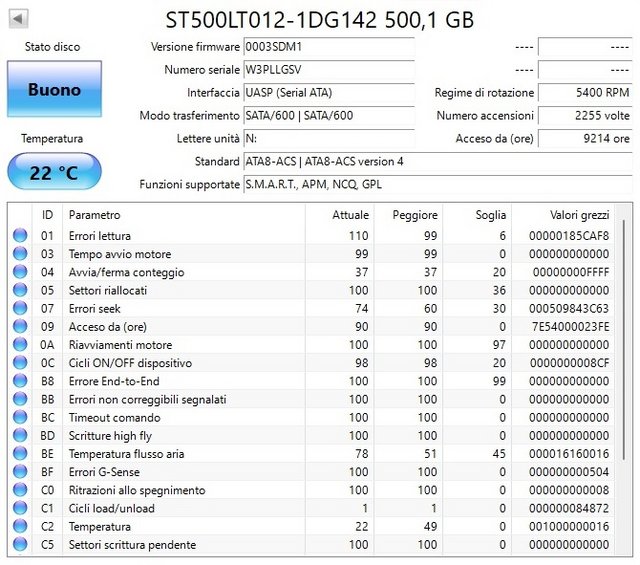Click the Standard field ATA8-ACS version 4
Image resolution: width=640 pixels, height=565 pixels.
pyautogui.click(x=438, y=161)
